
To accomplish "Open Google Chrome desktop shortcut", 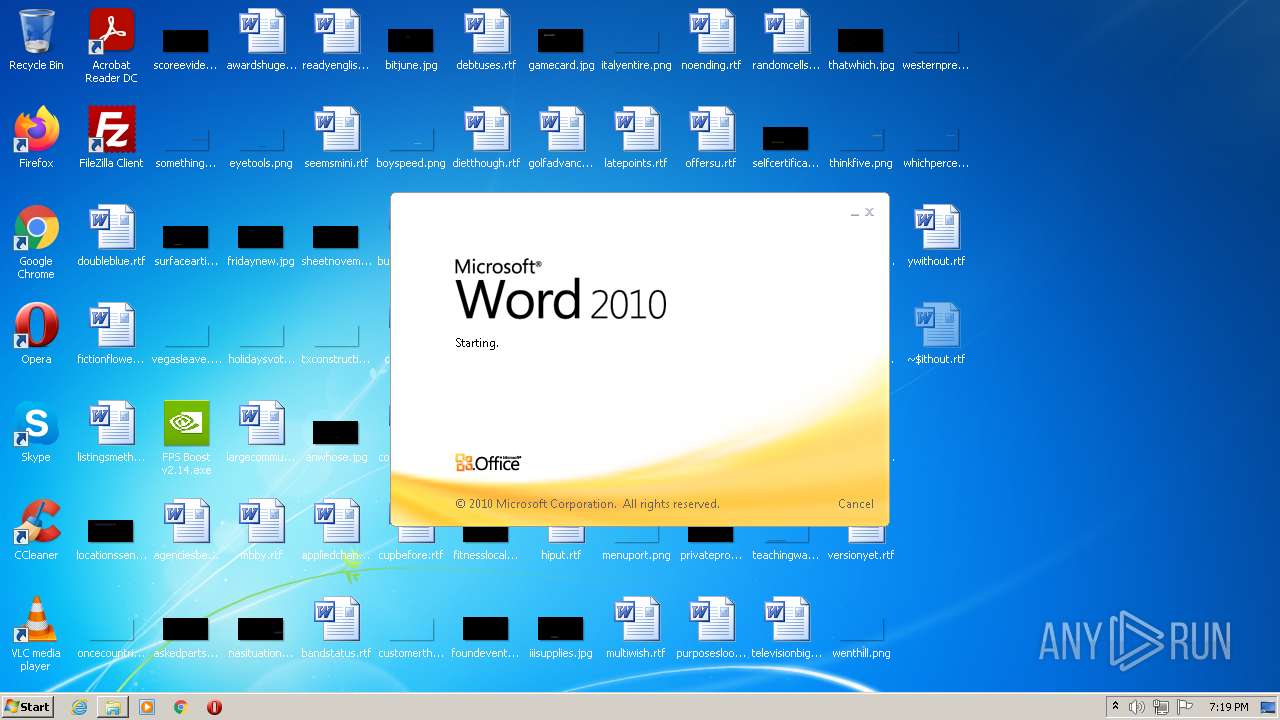I will coord(36,228).
